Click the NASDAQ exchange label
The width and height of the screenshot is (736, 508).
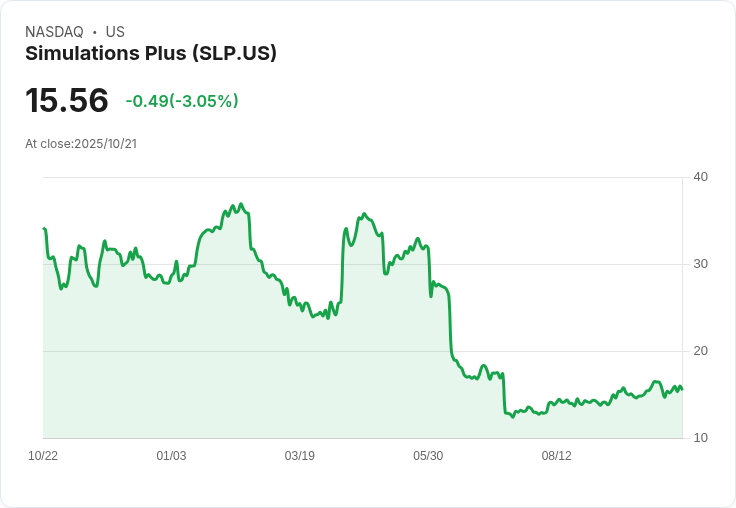[54, 32]
